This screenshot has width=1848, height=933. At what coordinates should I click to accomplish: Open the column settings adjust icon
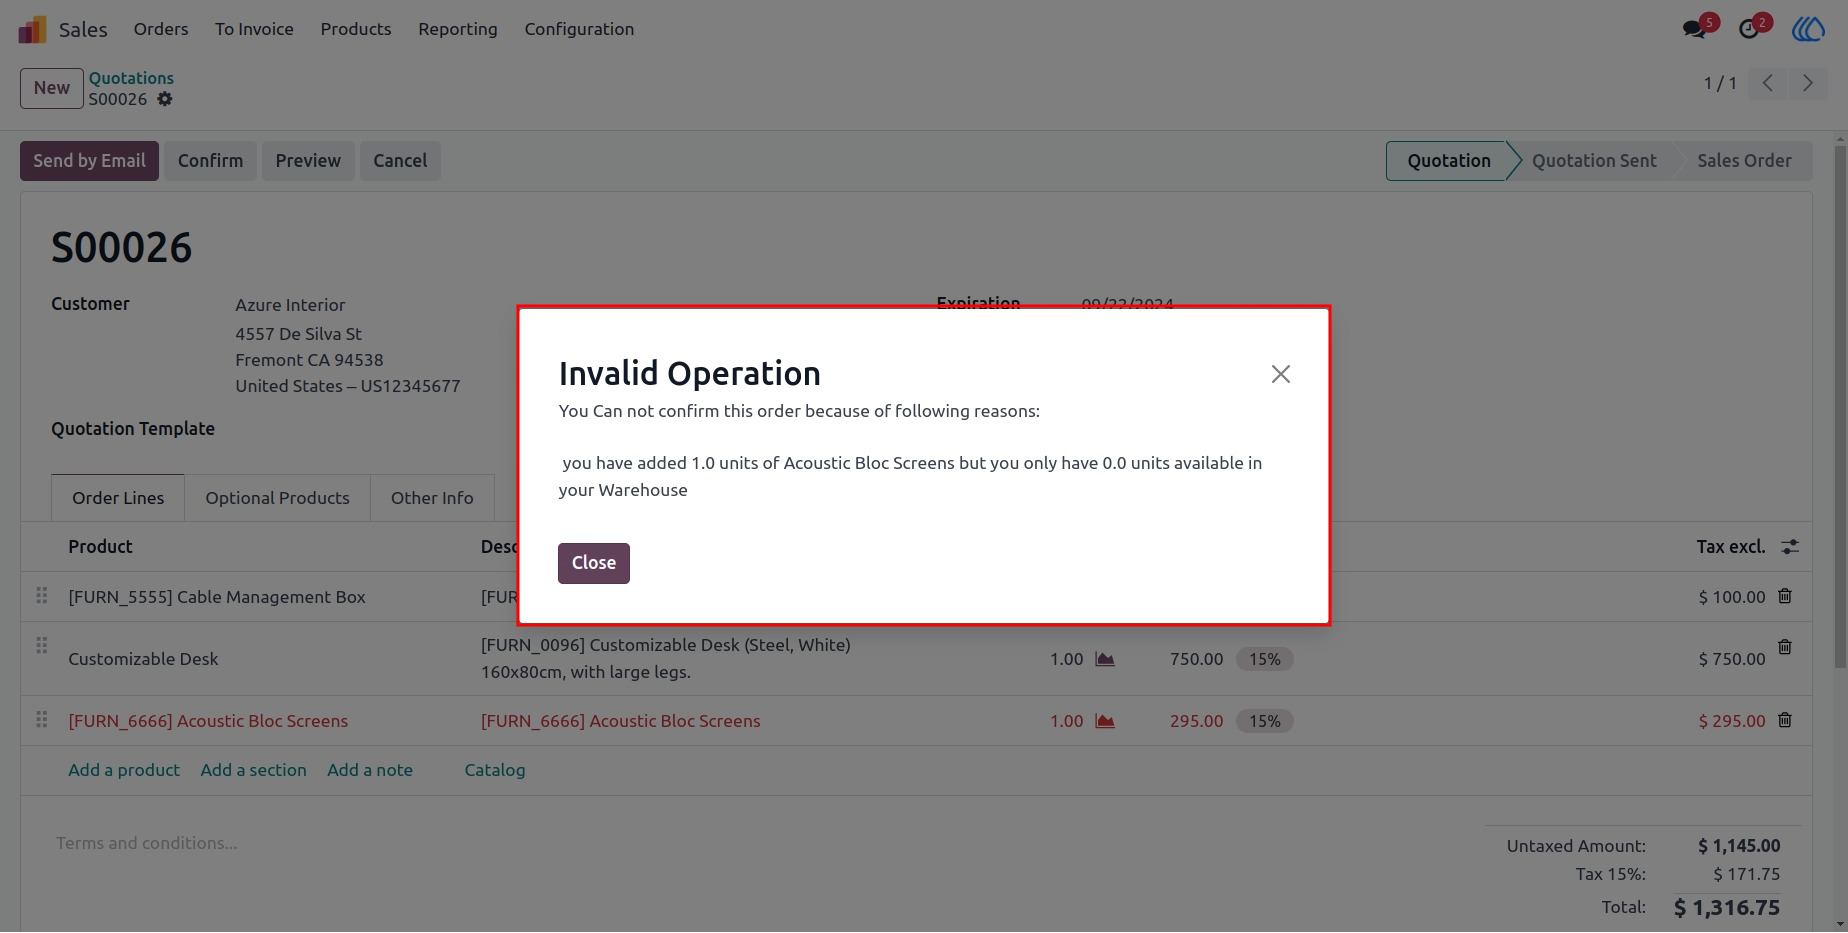coord(1790,547)
